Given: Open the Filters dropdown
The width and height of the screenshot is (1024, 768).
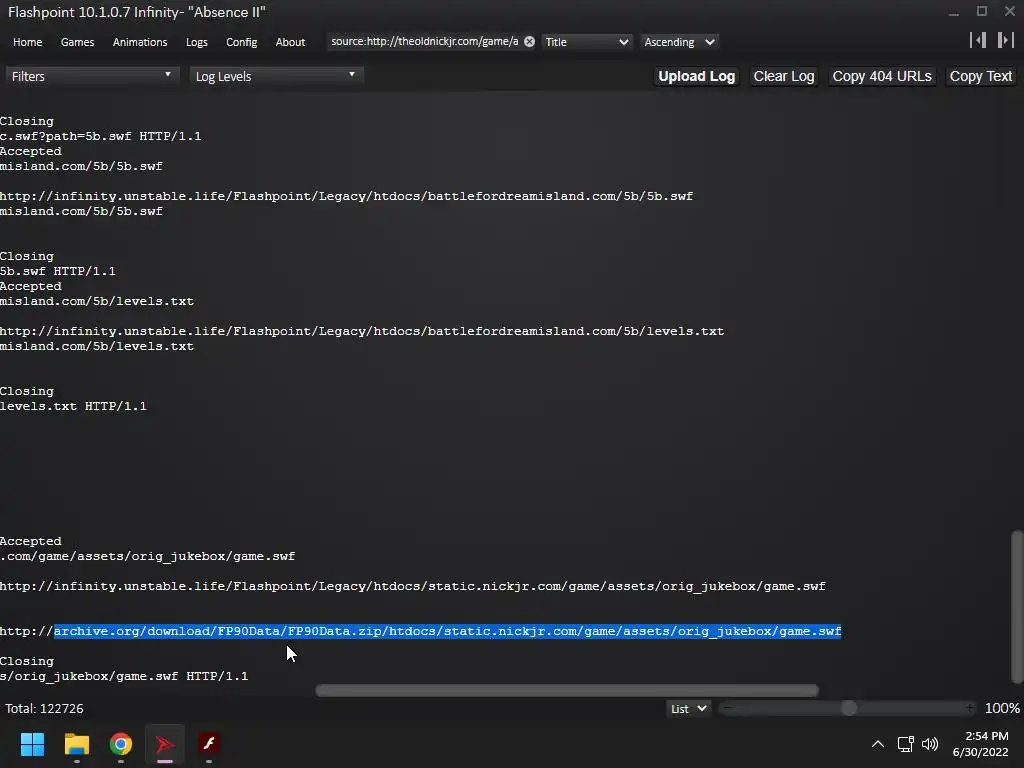Looking at the screenshot, I should click(x=91, y=76).
